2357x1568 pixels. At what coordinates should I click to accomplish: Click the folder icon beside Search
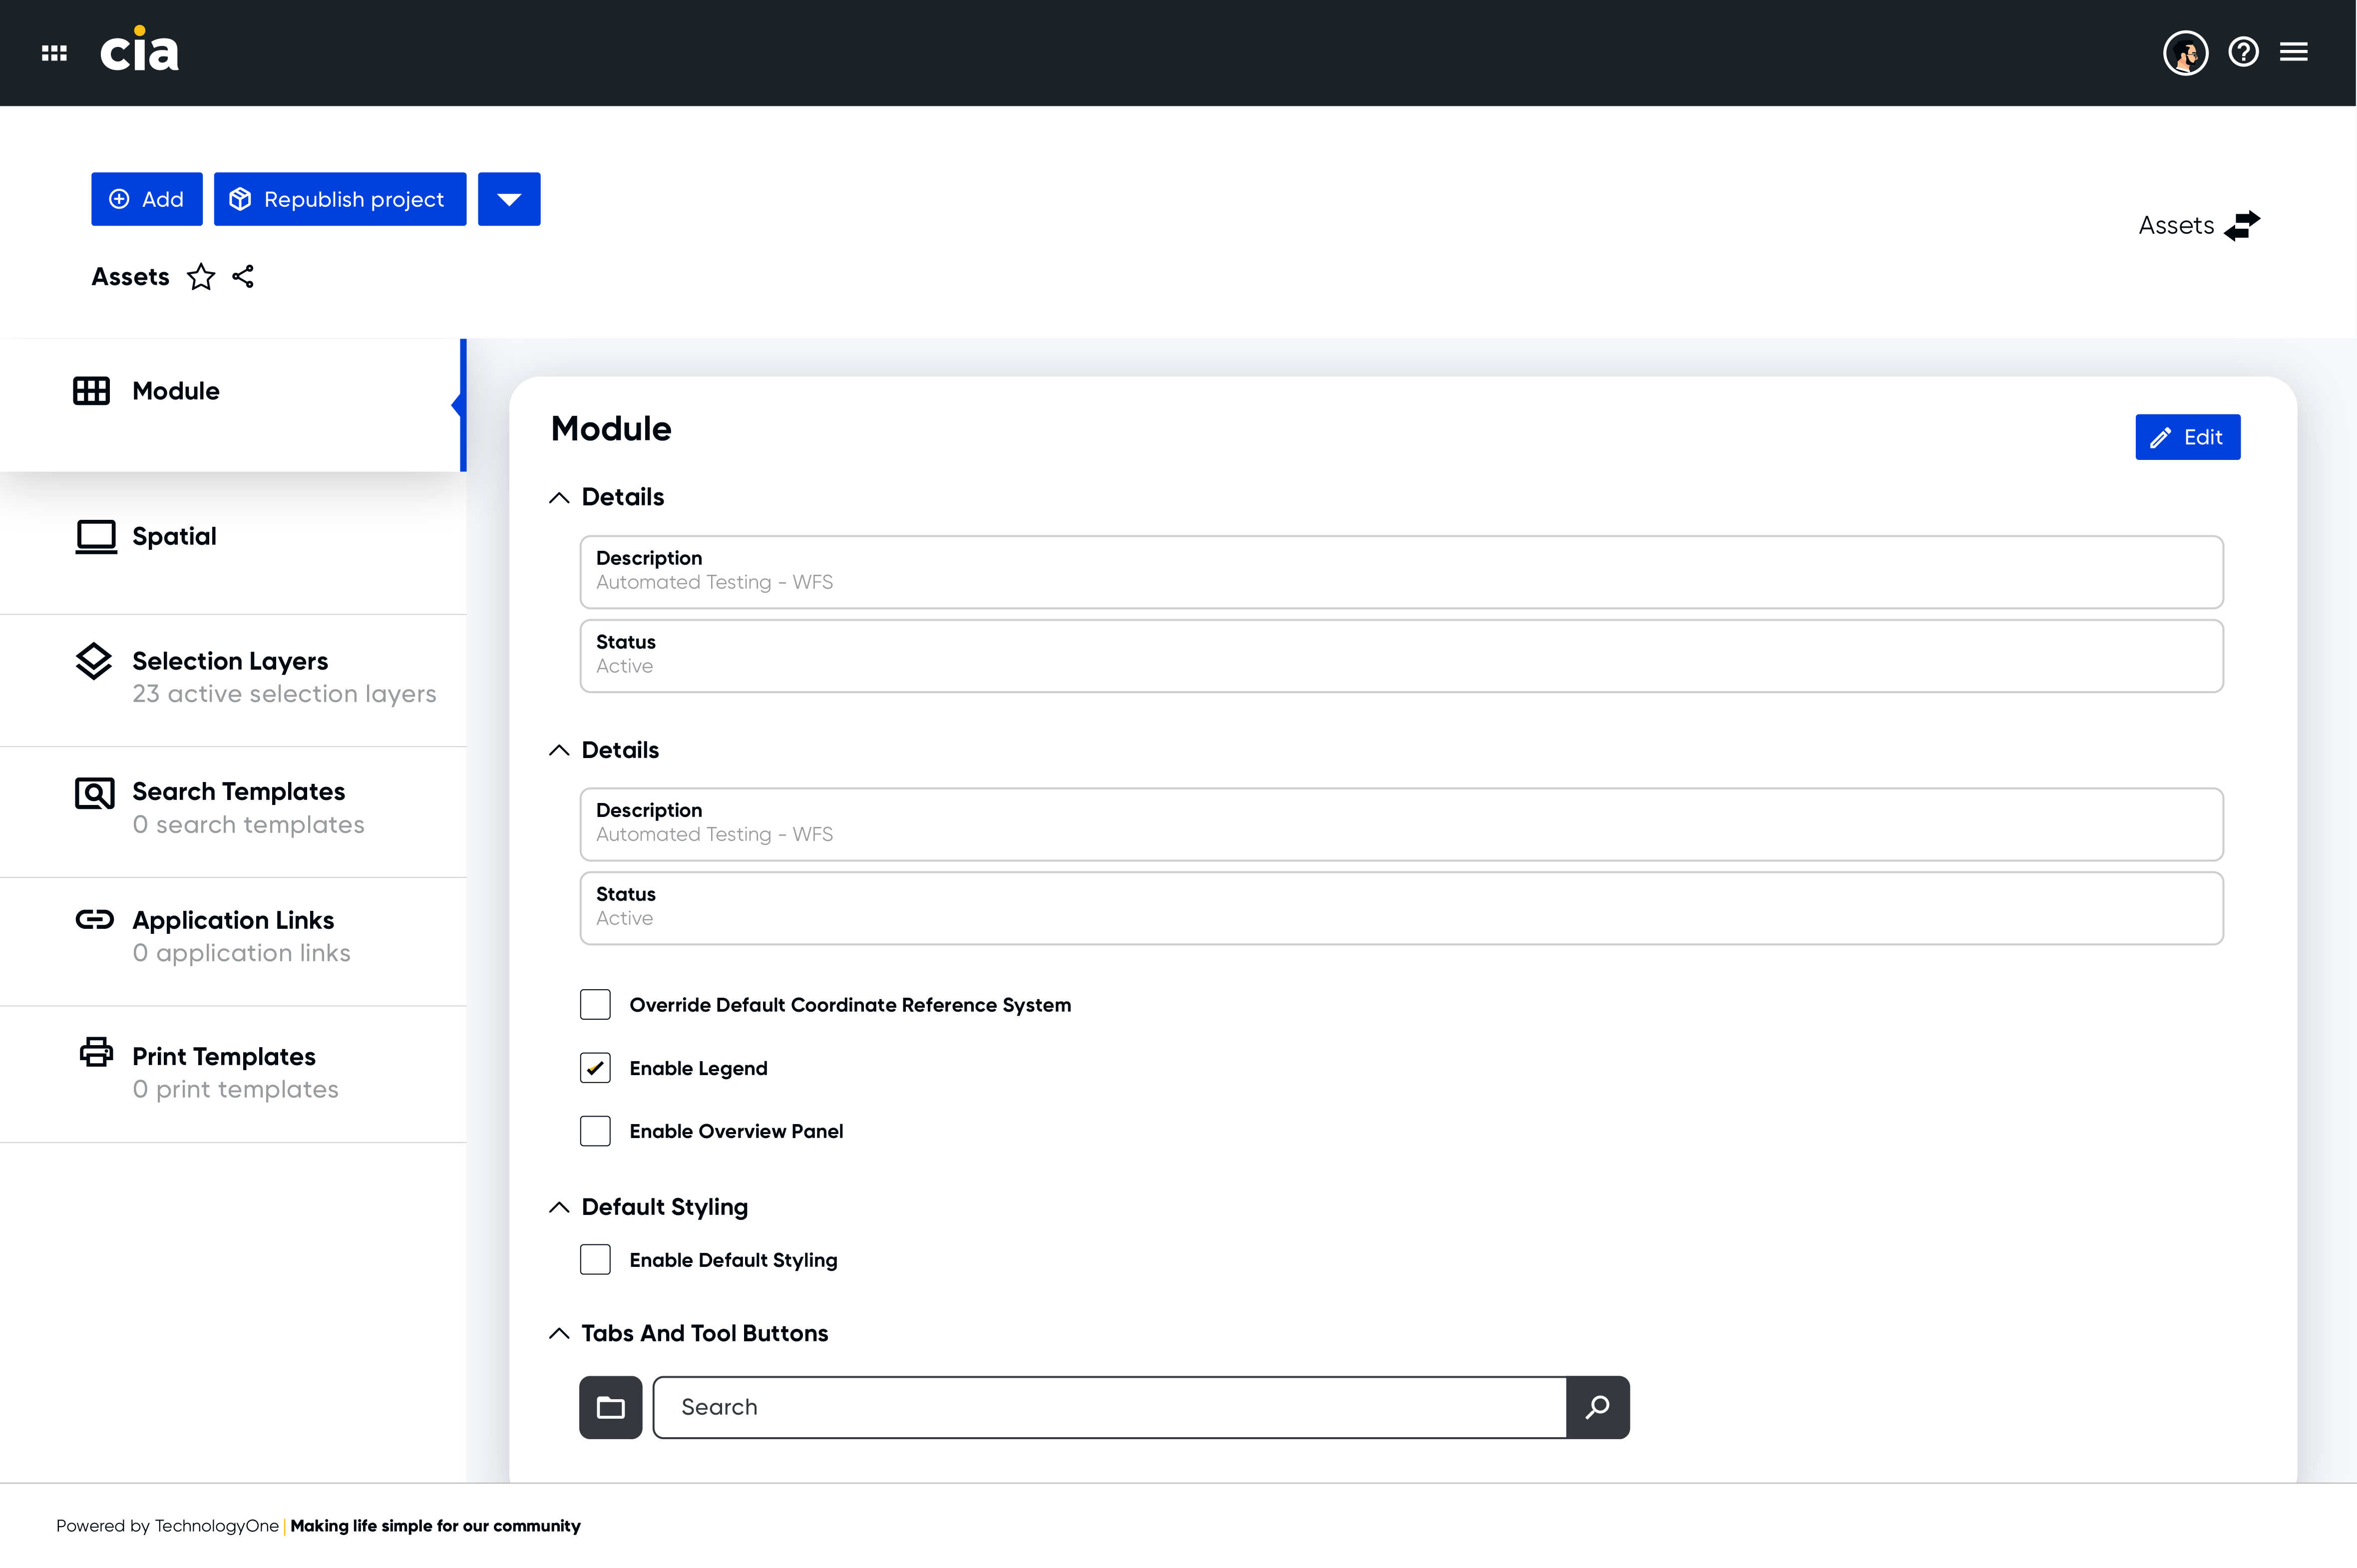pyautogui.click(x=610, y=1407)
